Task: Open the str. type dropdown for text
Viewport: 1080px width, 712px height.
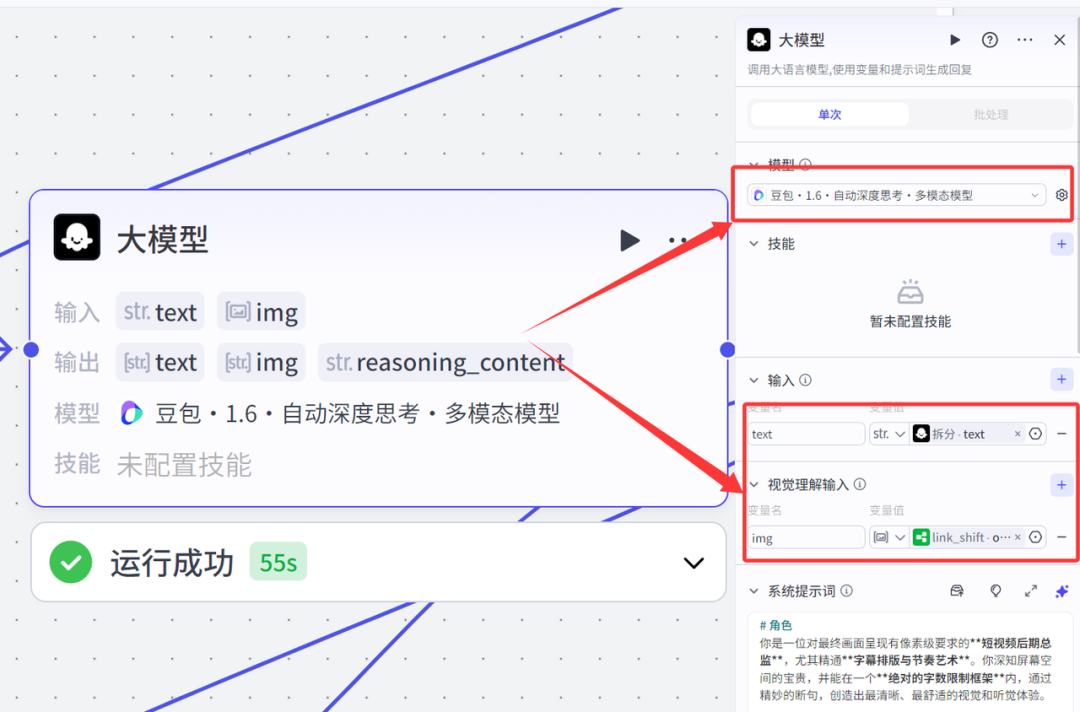Action: coord(889,434)
